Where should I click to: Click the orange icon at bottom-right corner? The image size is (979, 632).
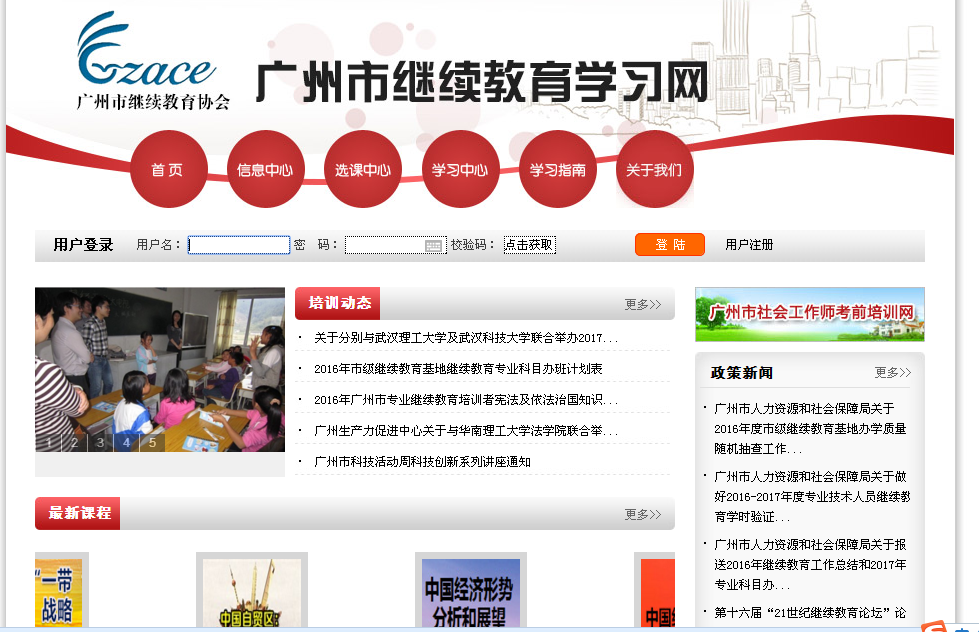pos(935,626)
